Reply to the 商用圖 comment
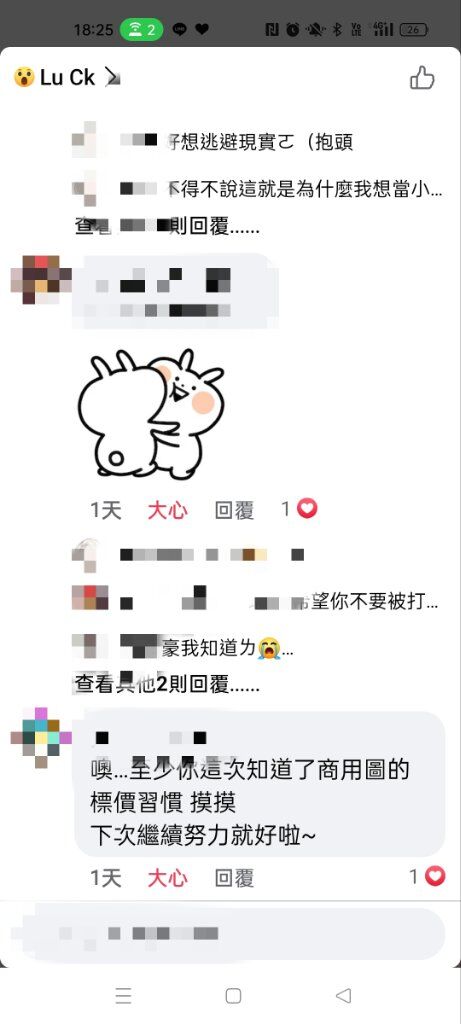 click(x=234, y=878)
